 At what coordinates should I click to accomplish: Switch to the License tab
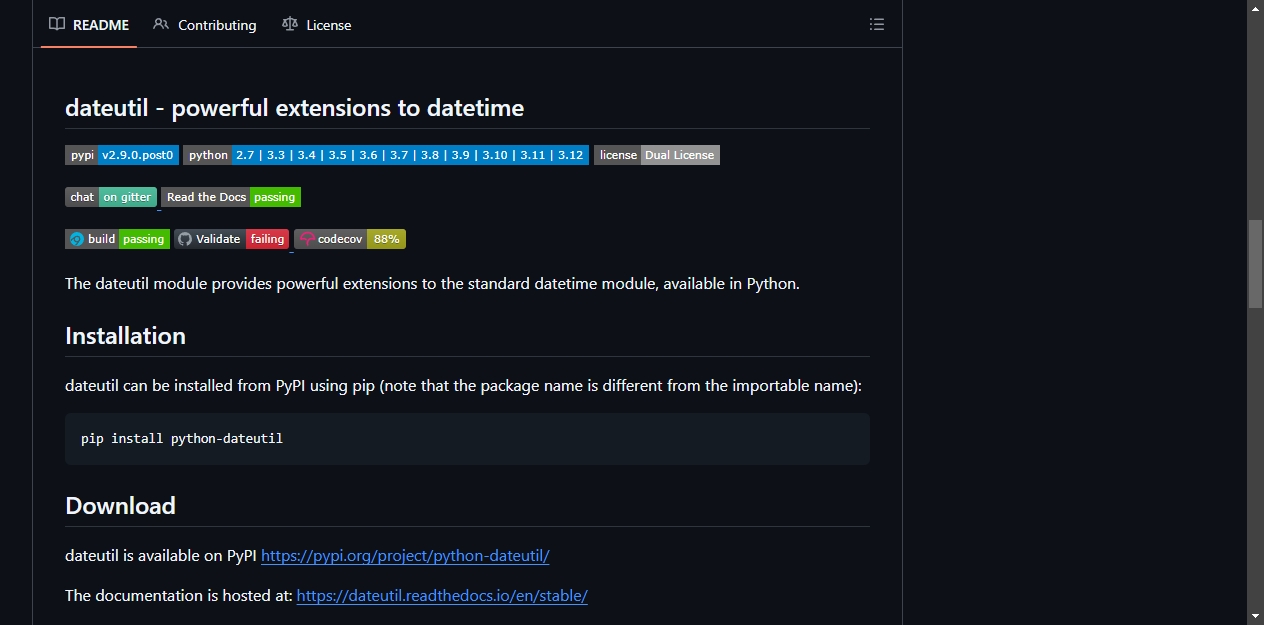click(316, 24)
